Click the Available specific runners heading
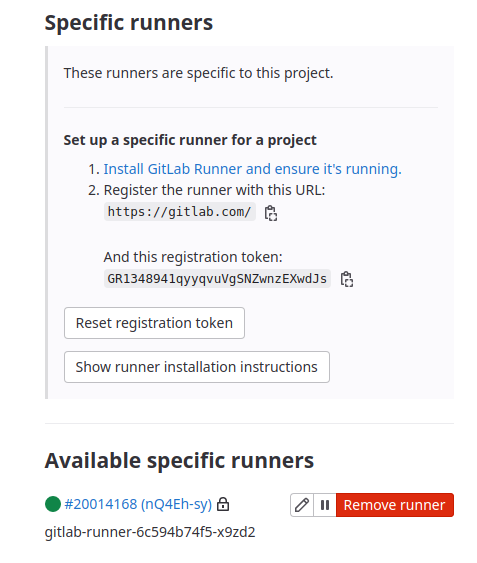477x563 pixels. 179,460
